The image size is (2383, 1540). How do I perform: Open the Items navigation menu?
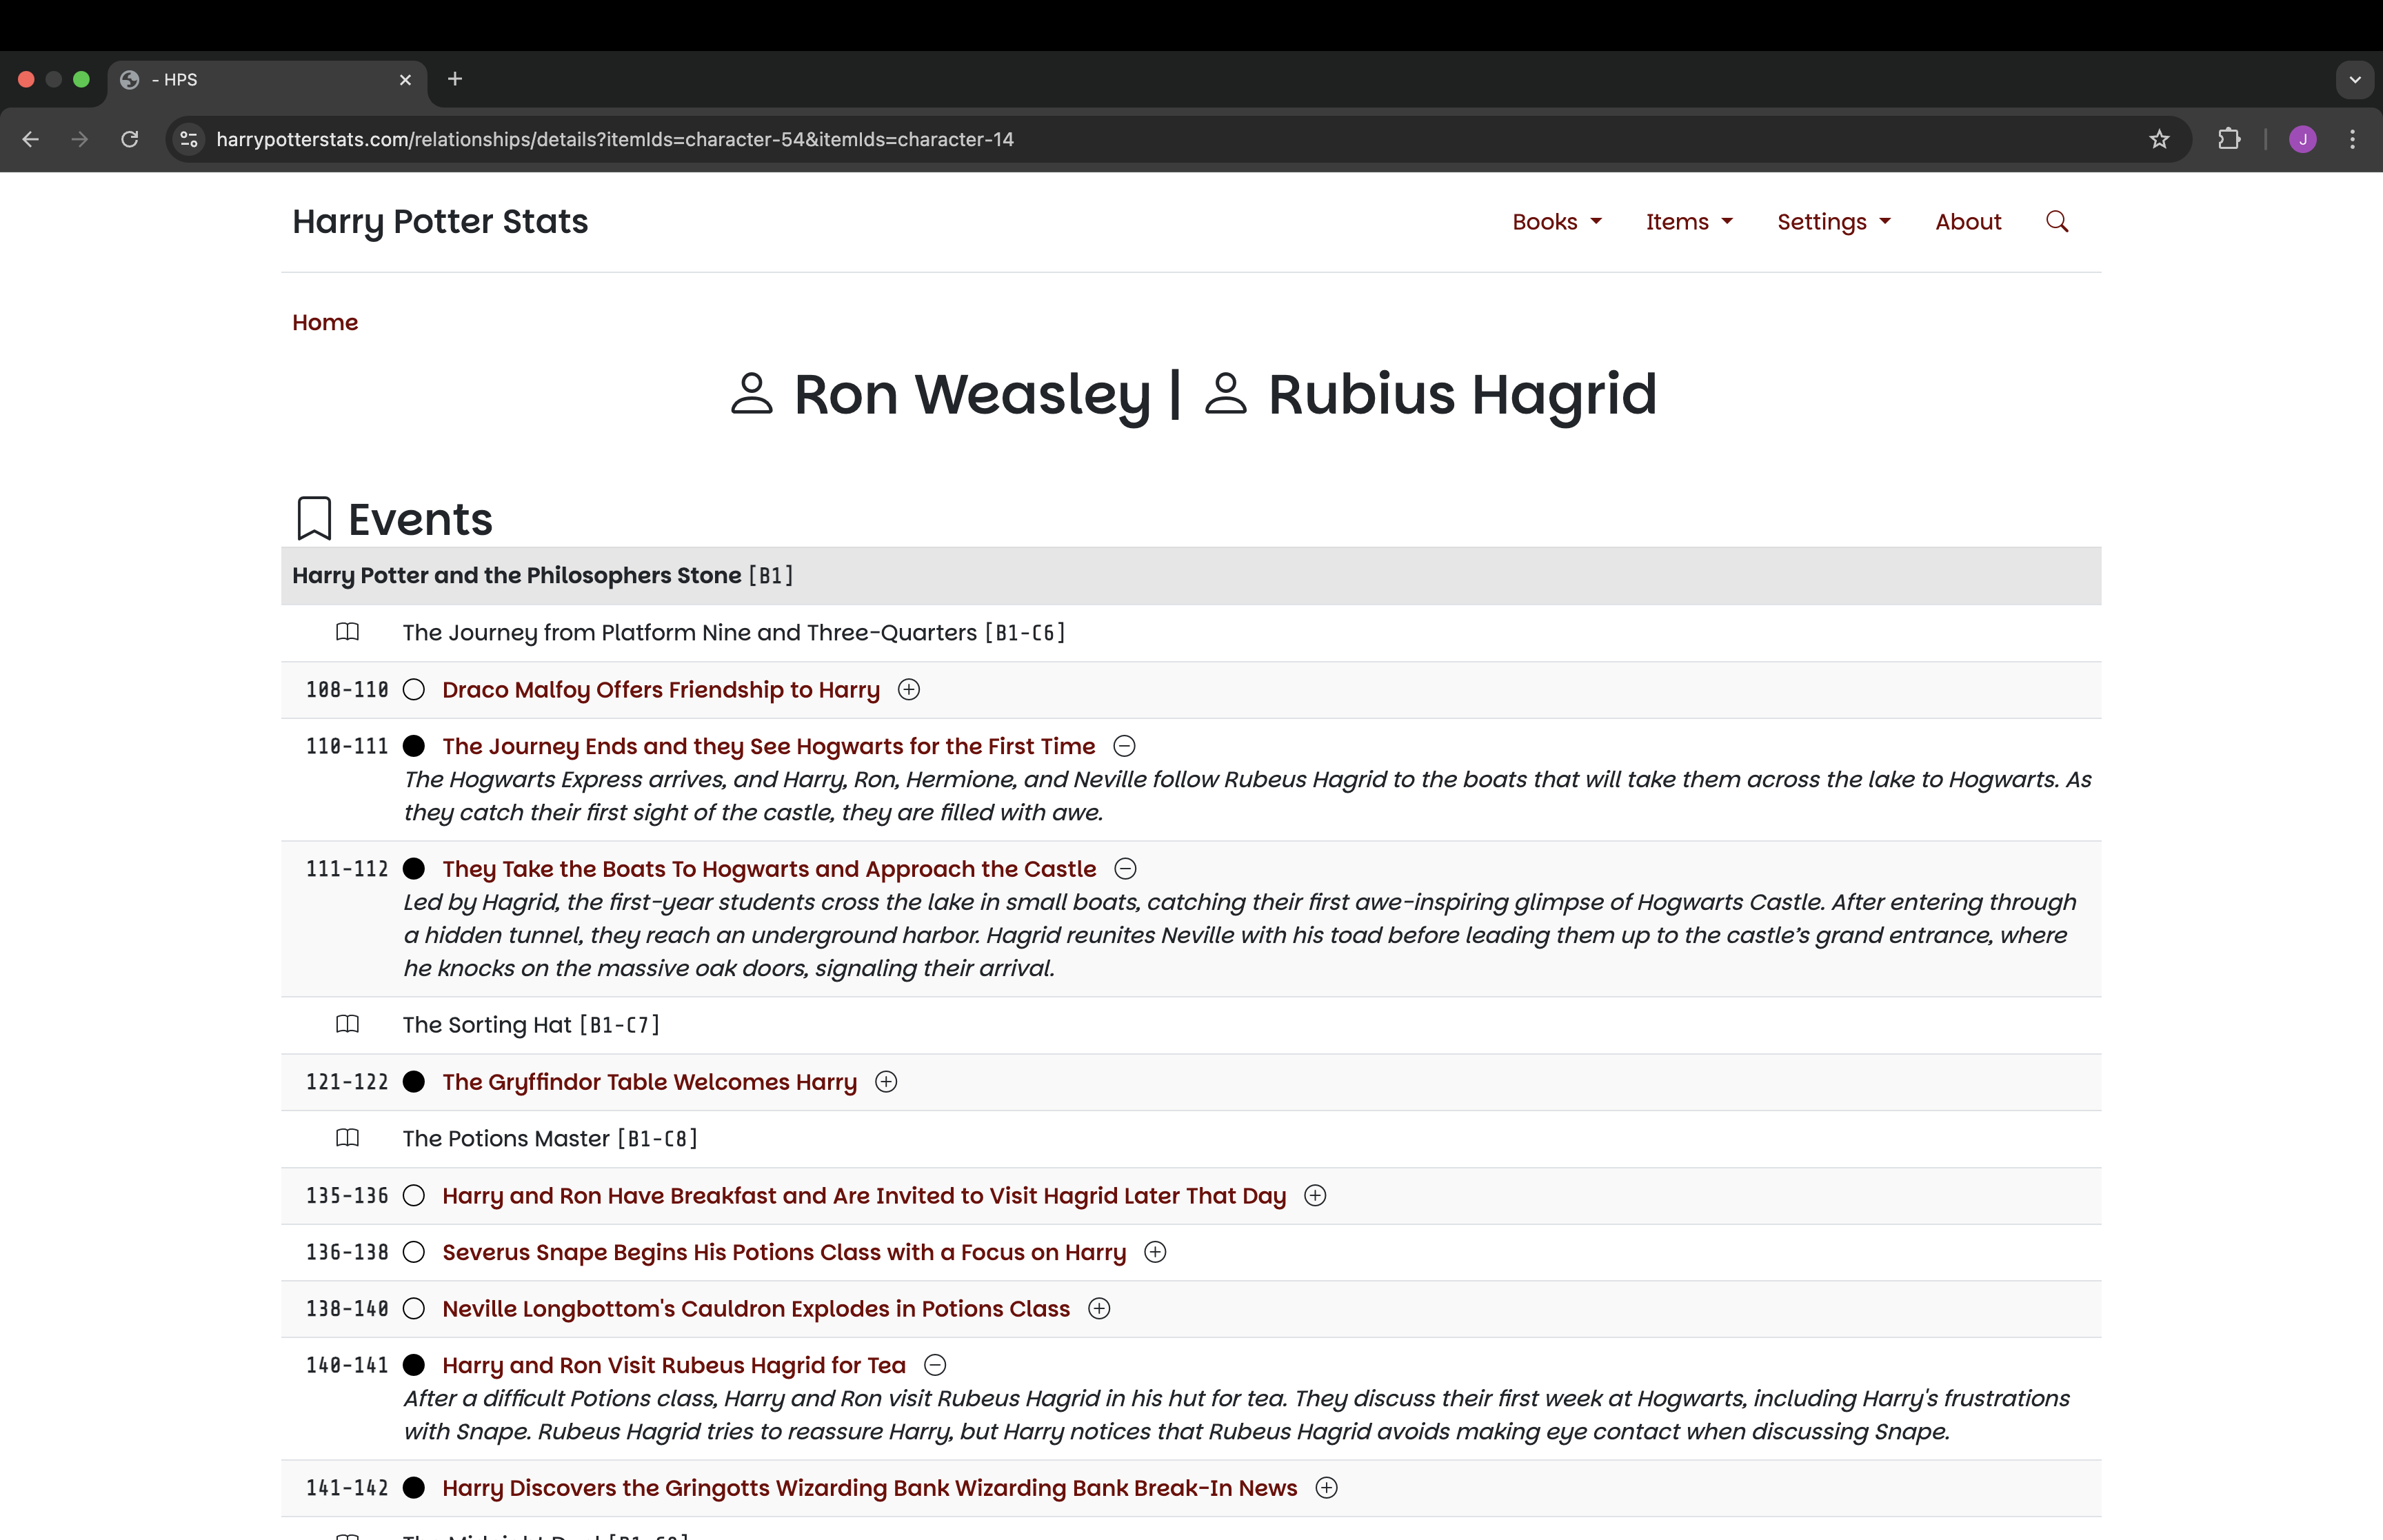[1688, 222]
